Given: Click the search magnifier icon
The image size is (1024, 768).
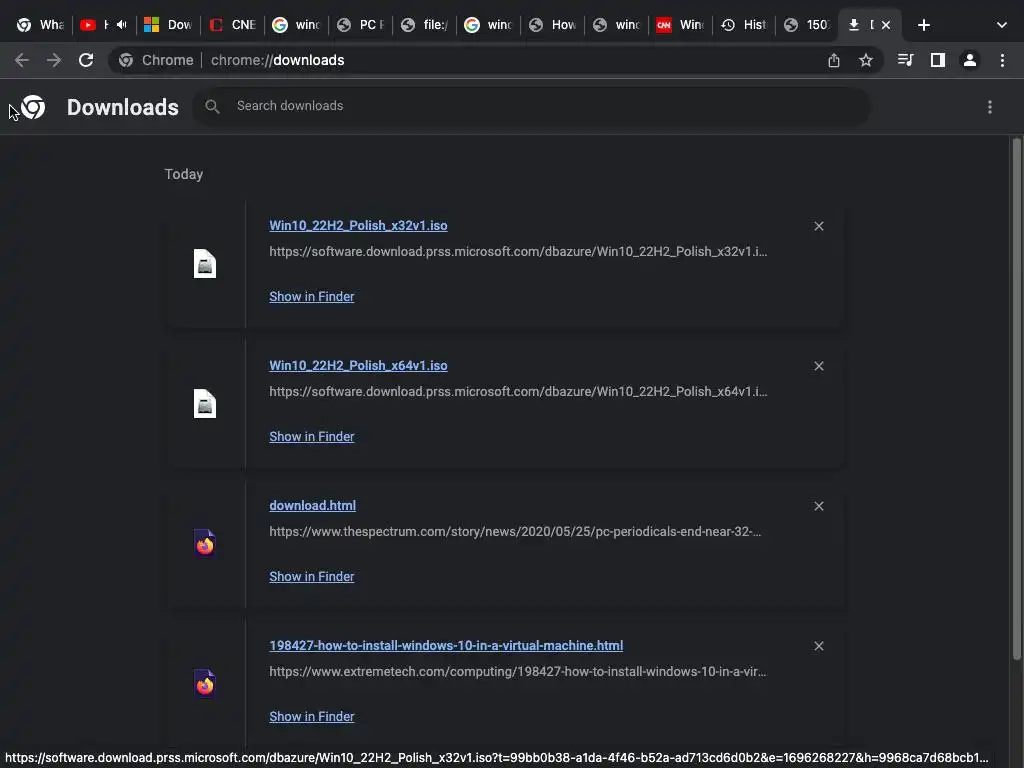Looking at the screenshot, I should click(212, 106).
